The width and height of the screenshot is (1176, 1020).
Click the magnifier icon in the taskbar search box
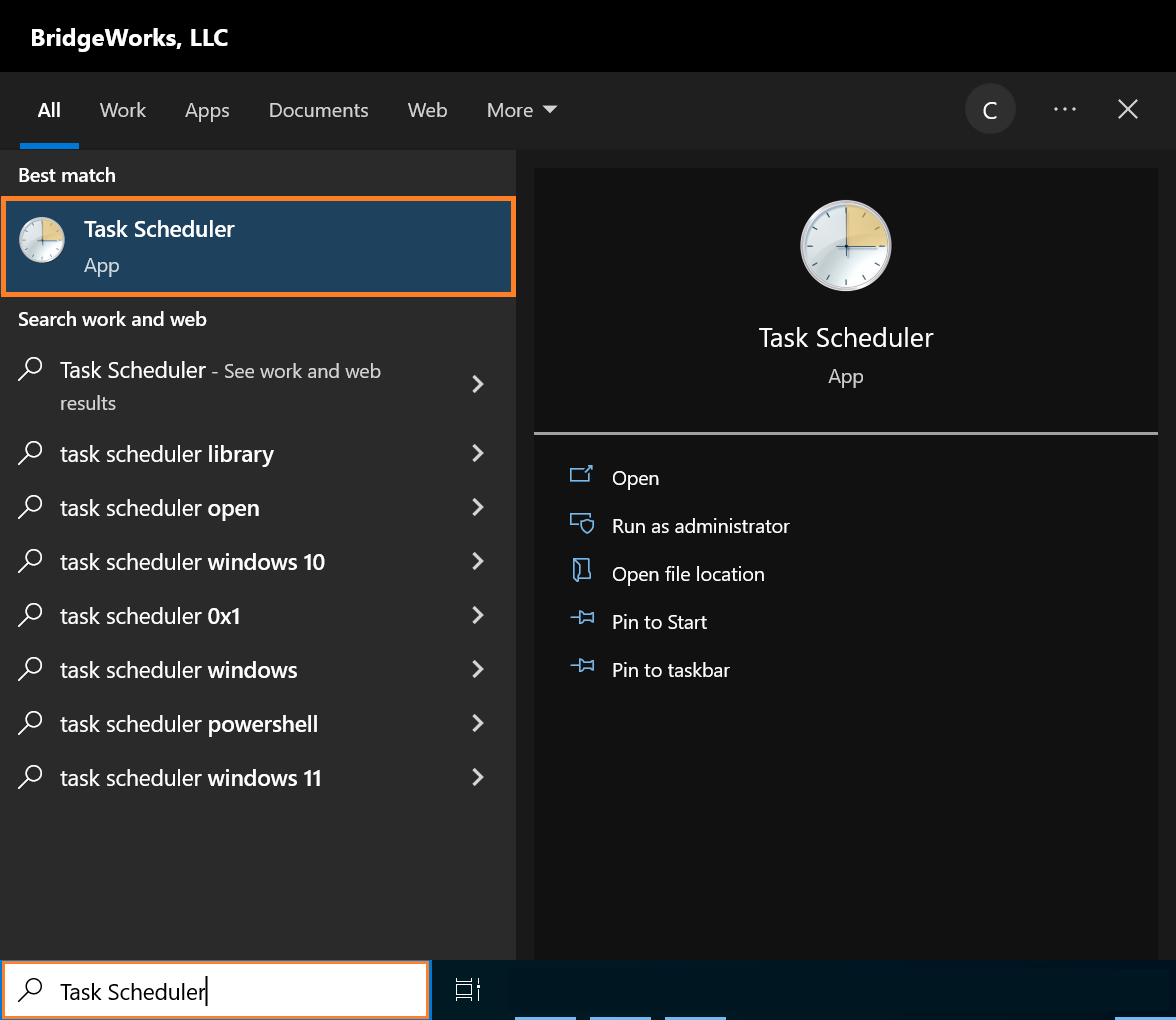pos(30,990)
